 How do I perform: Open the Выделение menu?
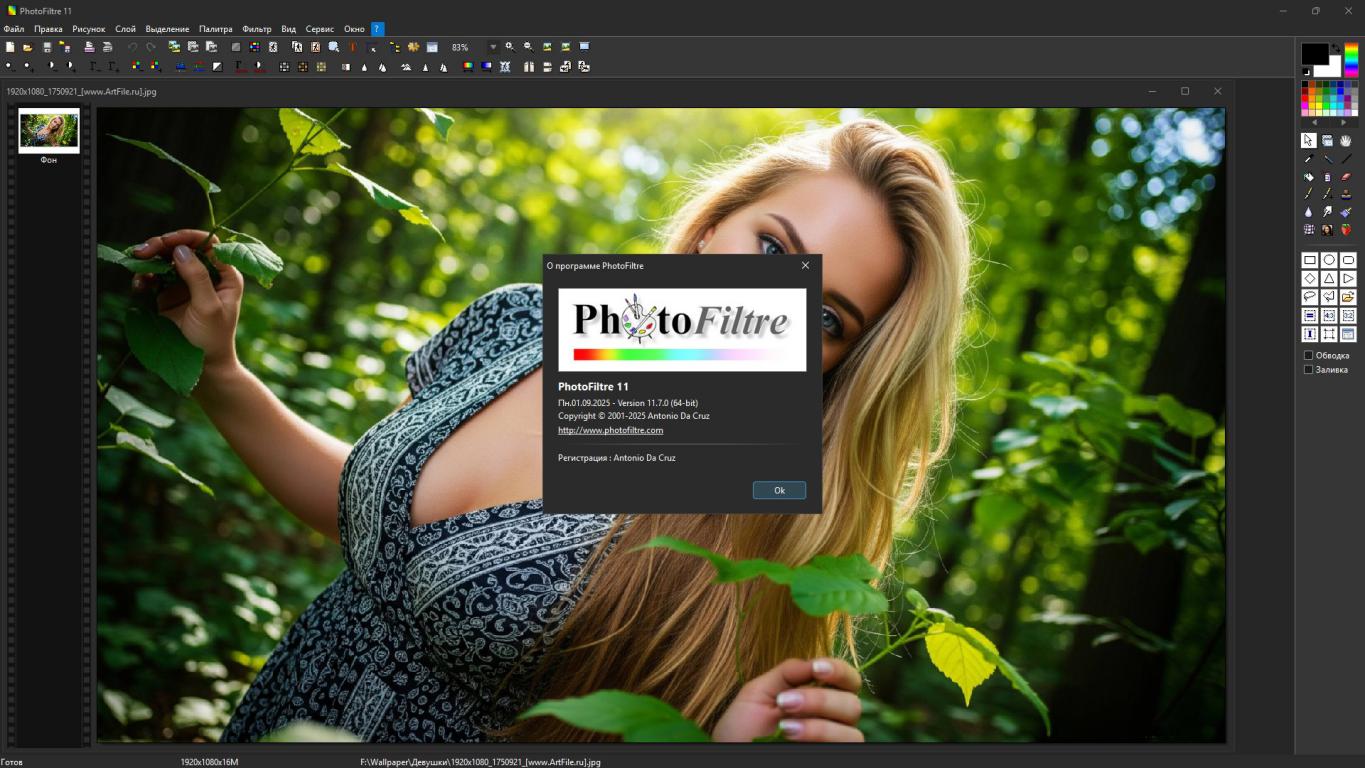[167, 29]
